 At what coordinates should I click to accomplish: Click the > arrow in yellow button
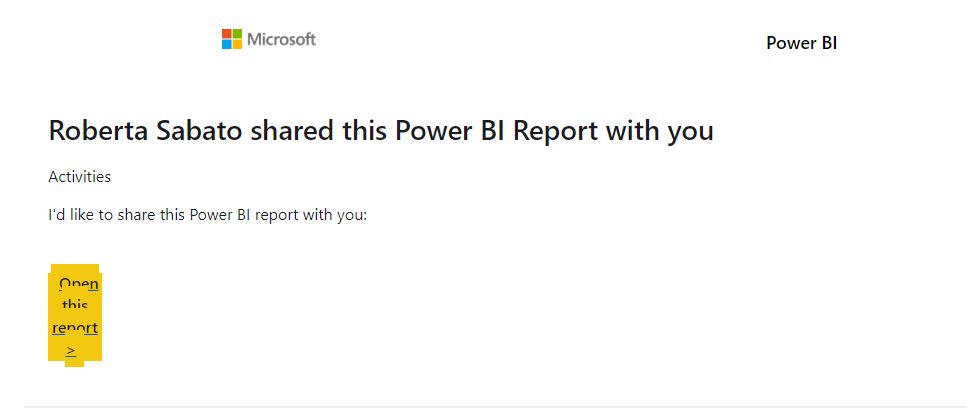(x=72, y=351)
